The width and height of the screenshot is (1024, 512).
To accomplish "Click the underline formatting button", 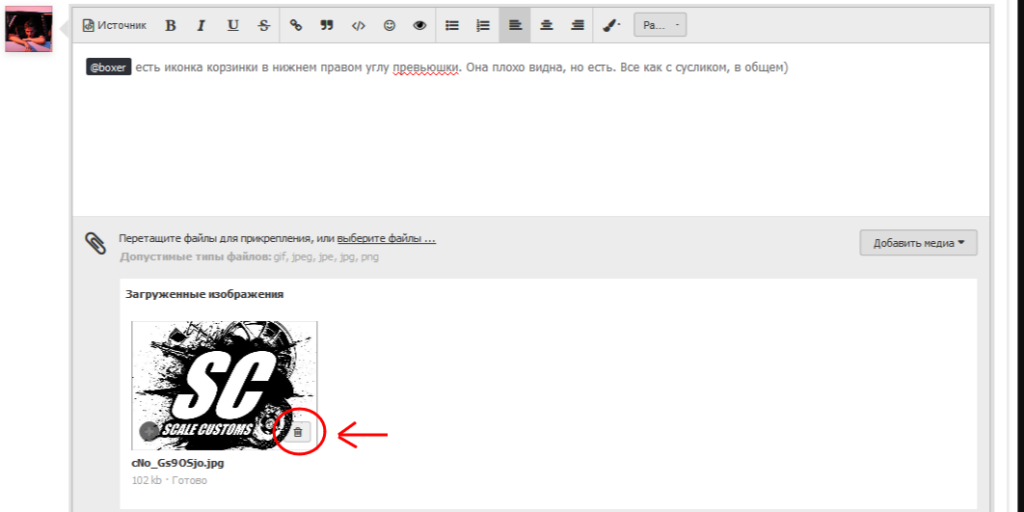I will [232, 25].
